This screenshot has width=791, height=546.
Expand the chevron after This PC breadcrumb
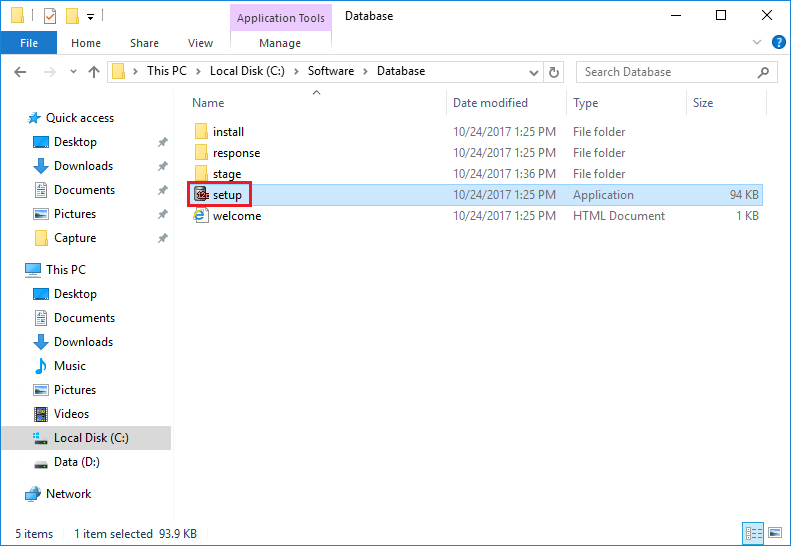pos(199,72)
